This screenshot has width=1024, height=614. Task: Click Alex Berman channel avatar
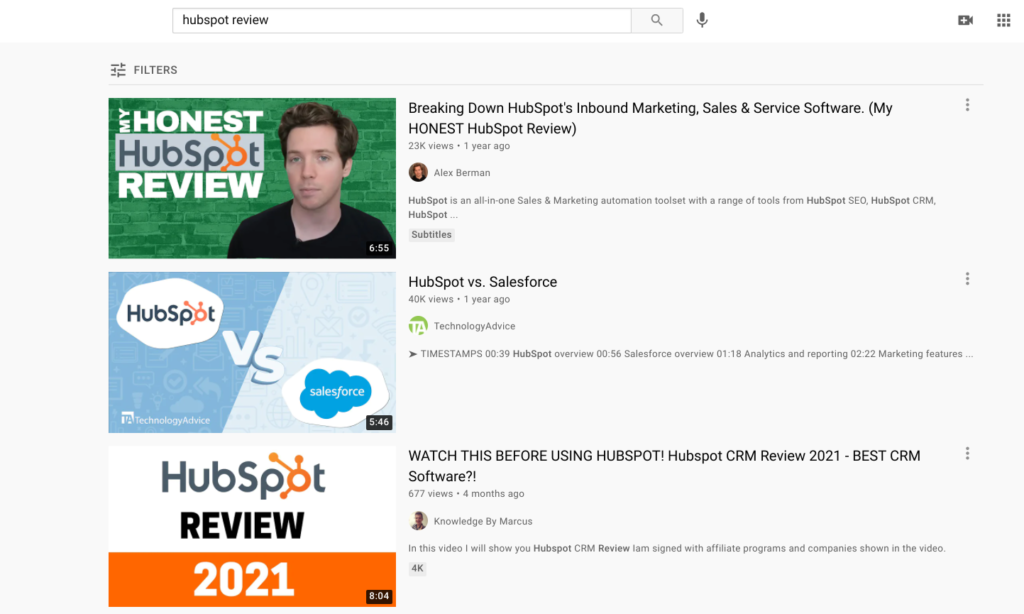pyautogui.click(x=418, y=172)
